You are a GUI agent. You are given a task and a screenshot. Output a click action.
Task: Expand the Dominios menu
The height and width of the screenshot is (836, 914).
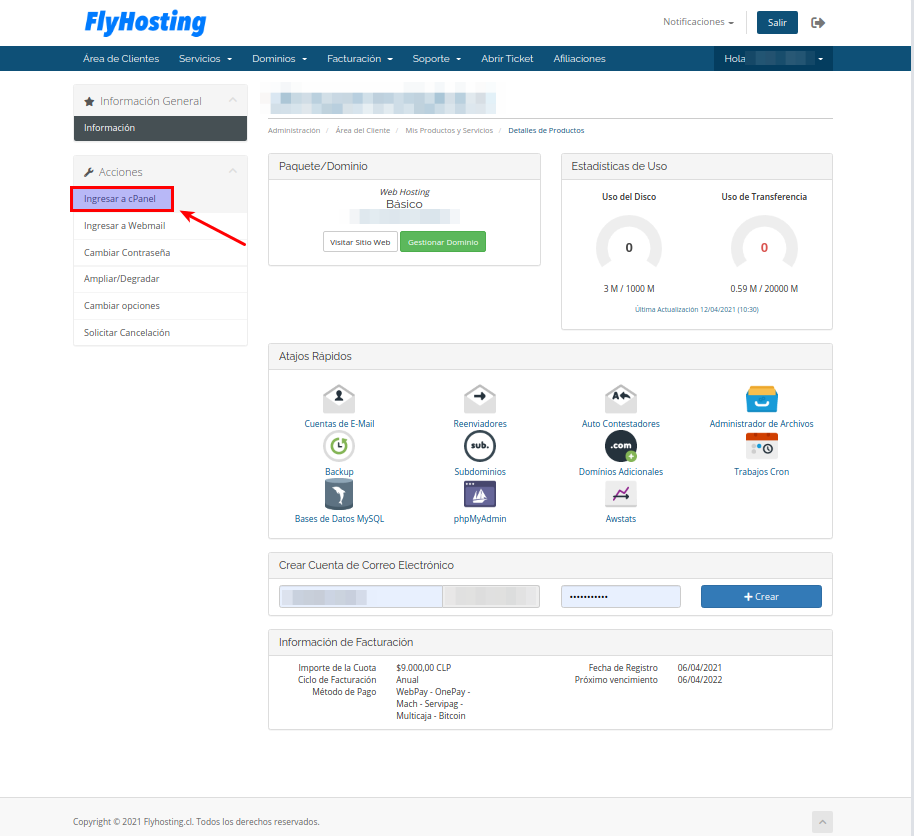(279, 58)
